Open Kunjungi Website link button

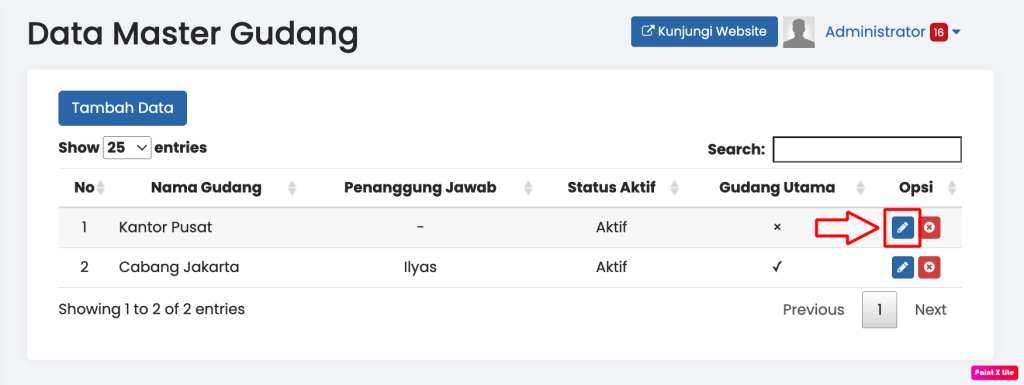coord(704,31)
